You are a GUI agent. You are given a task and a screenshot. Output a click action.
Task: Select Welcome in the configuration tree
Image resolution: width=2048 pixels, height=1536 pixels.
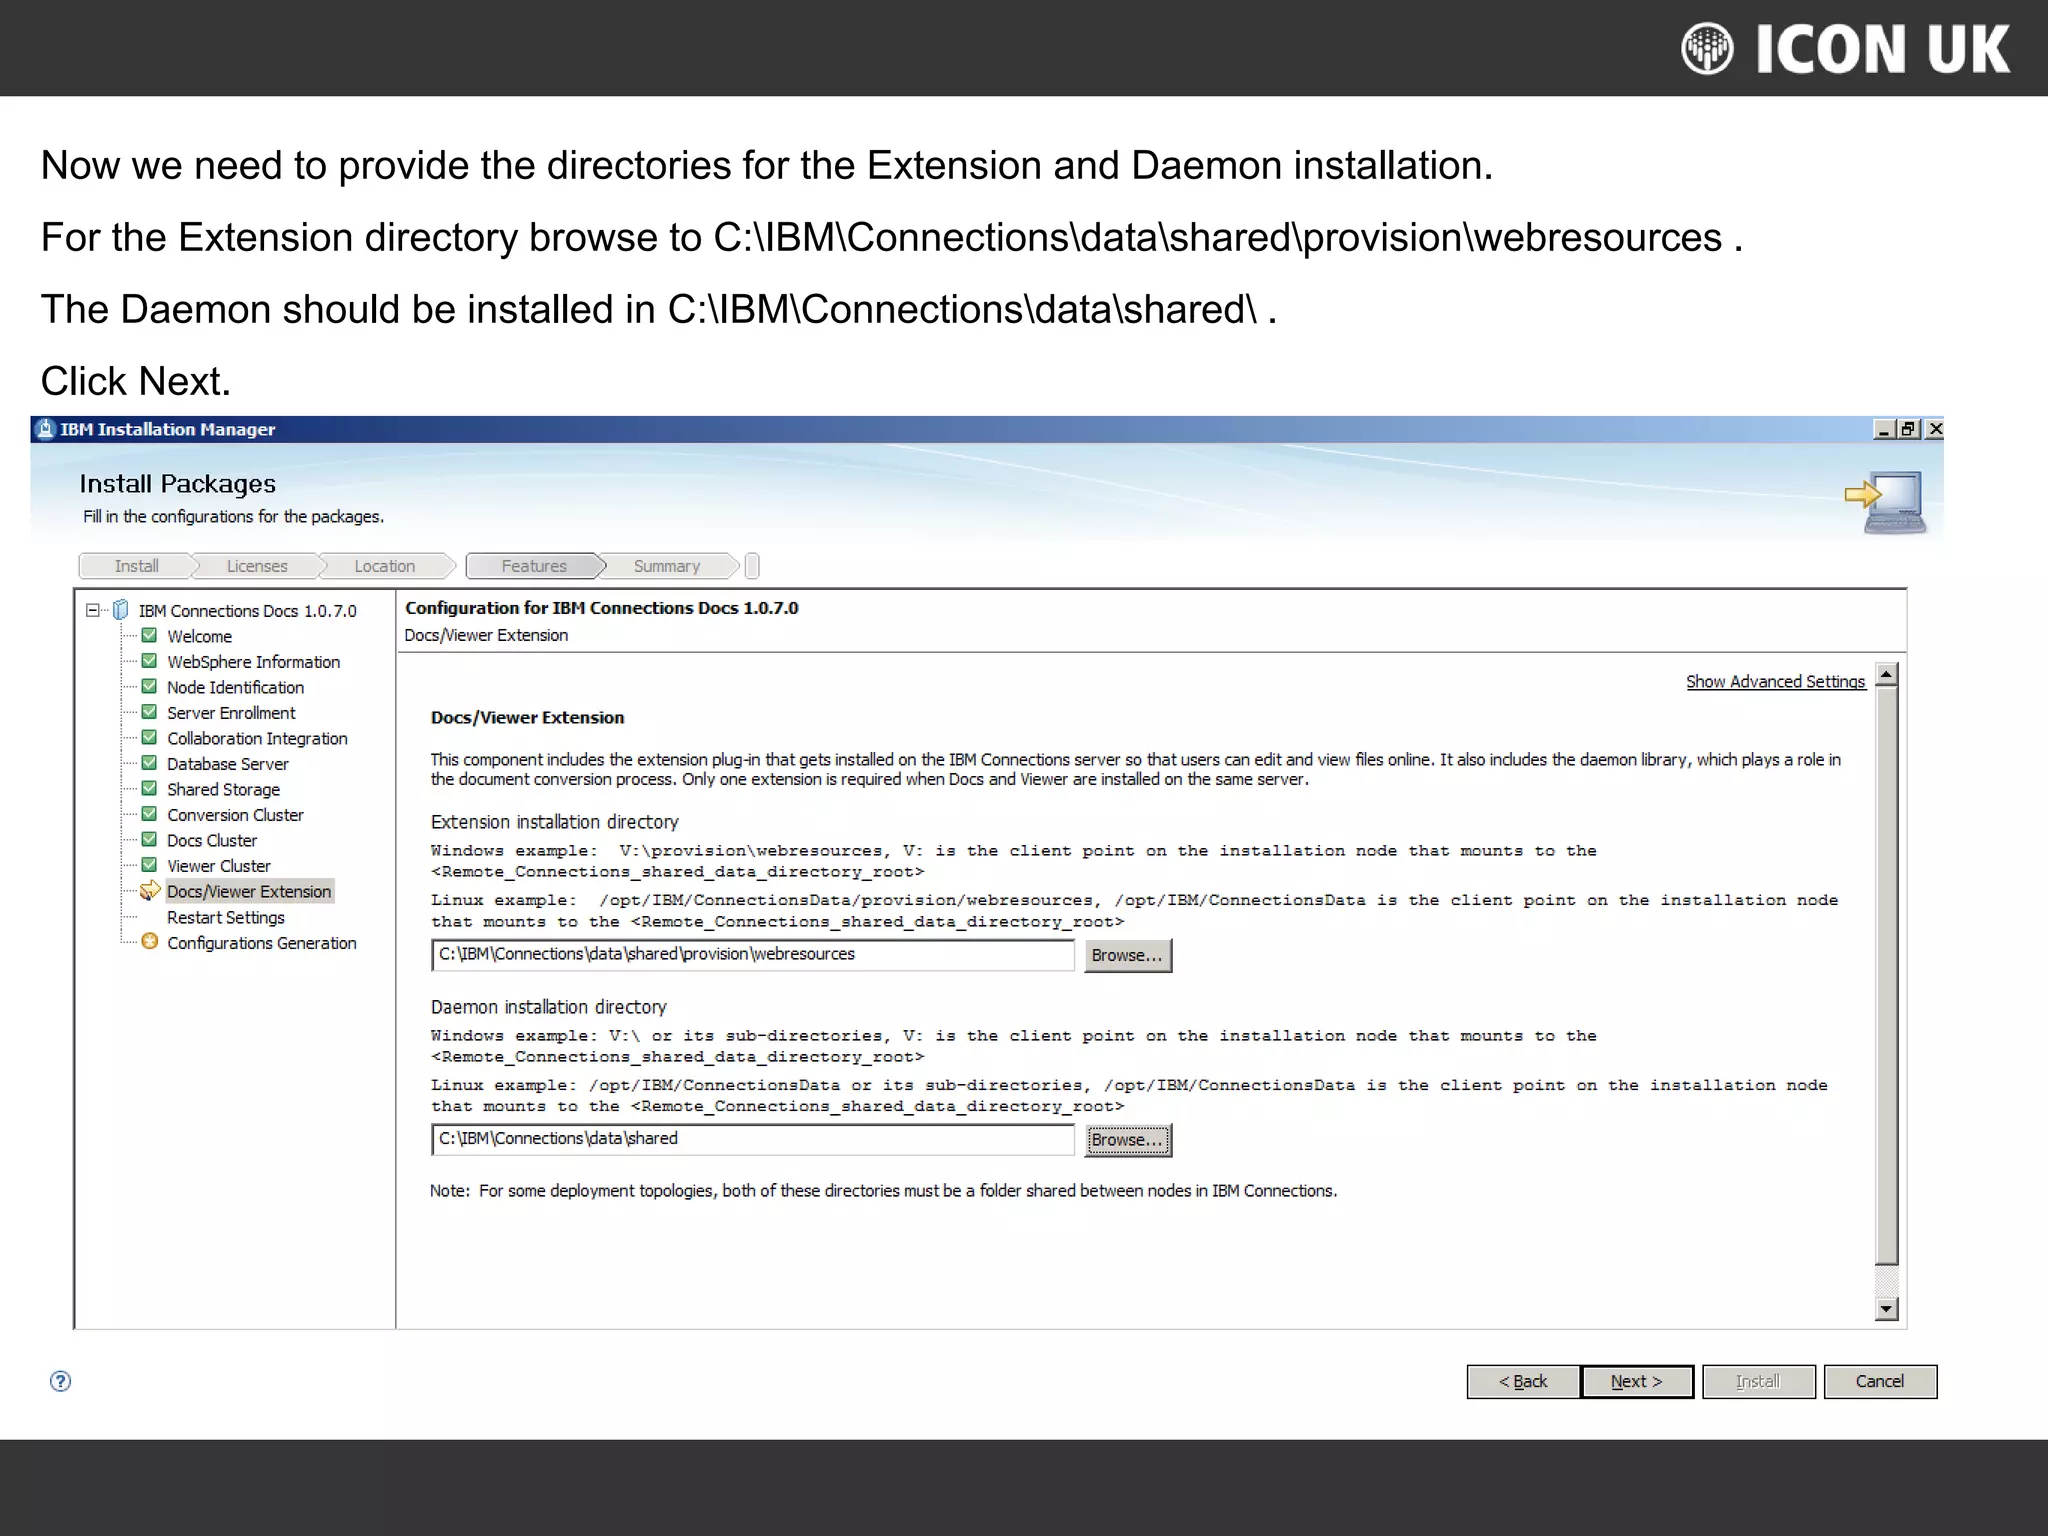click(x=199, y=636)
